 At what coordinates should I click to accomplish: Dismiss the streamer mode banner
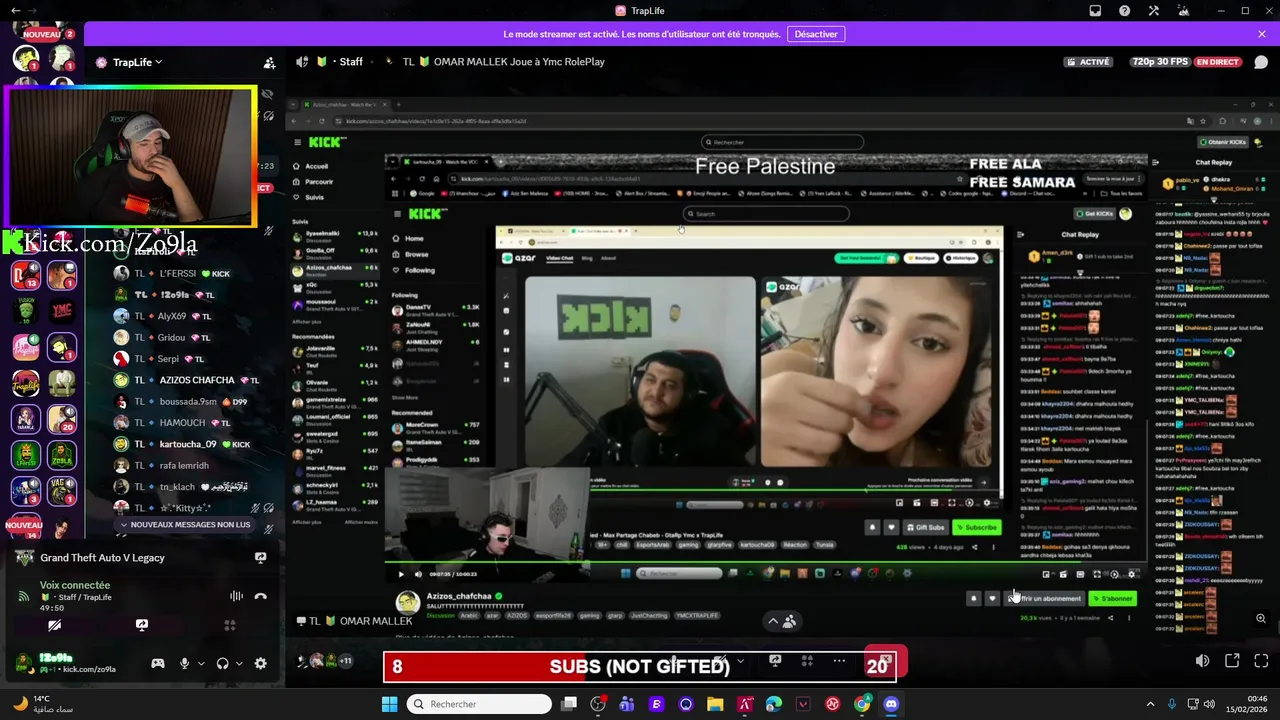pos(1262,34)
